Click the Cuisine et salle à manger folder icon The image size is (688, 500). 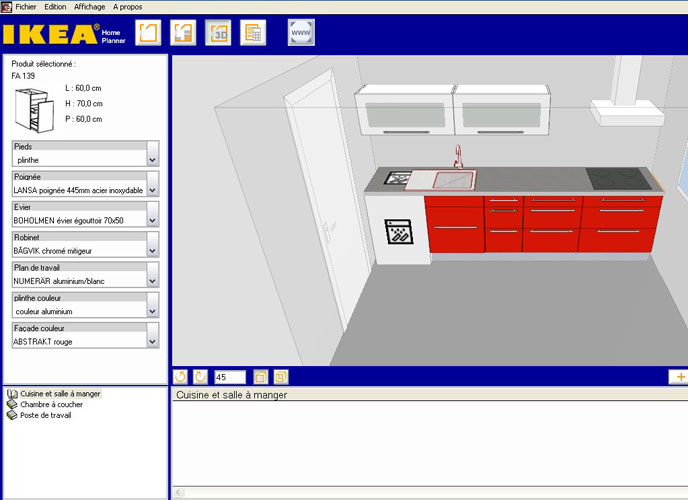12,394
